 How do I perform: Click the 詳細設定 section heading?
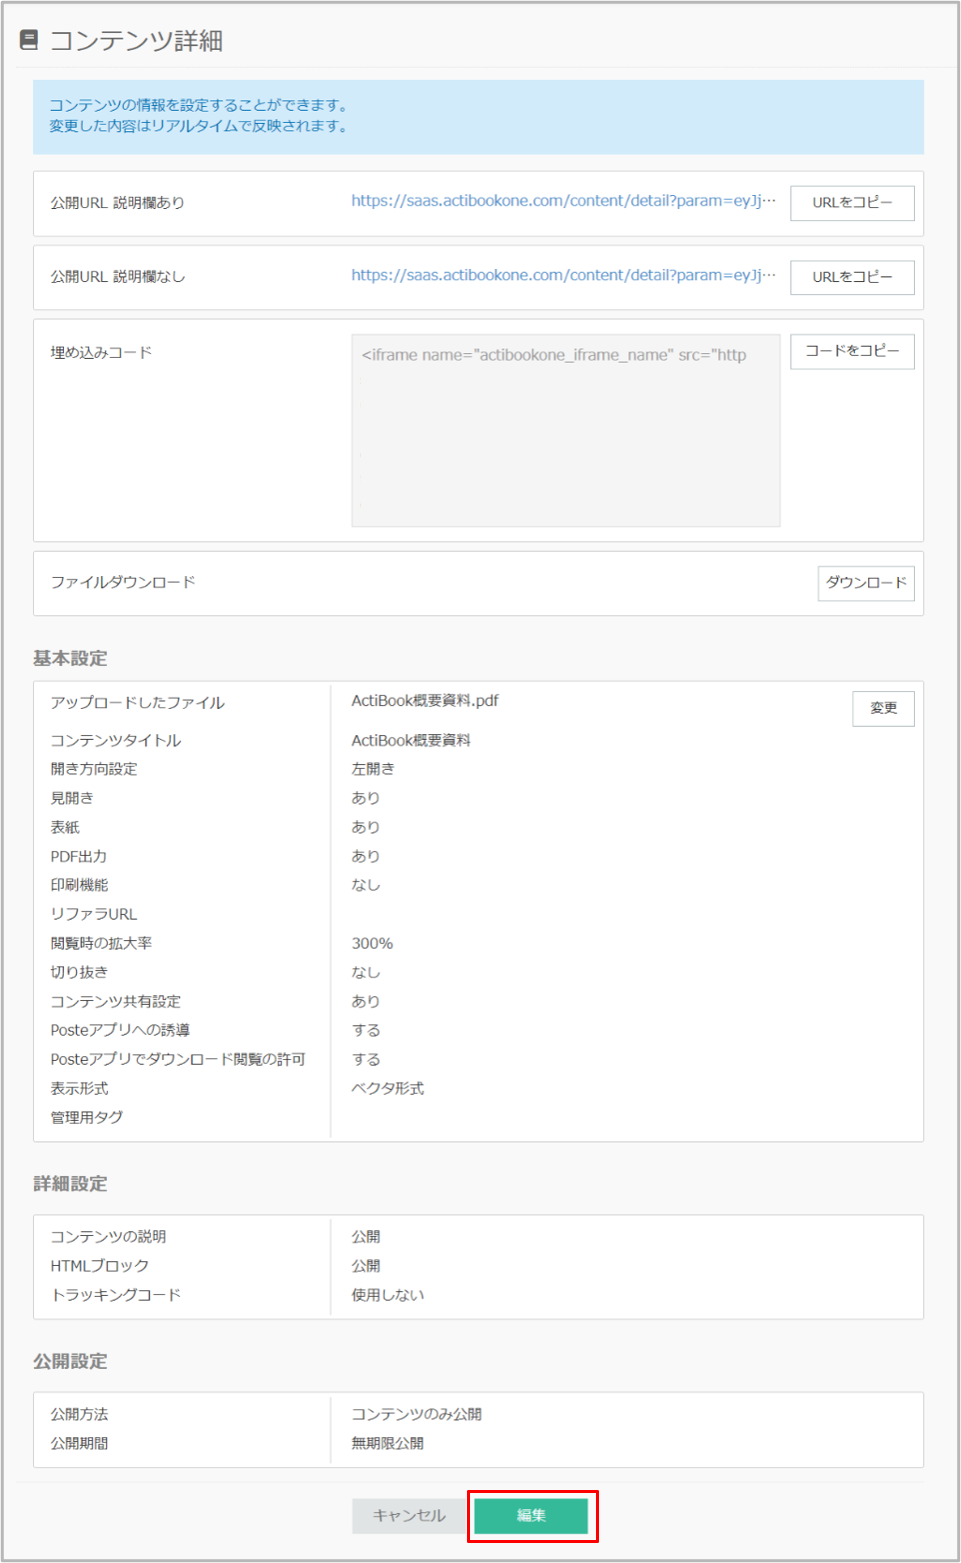click(x=62, y=1184)
